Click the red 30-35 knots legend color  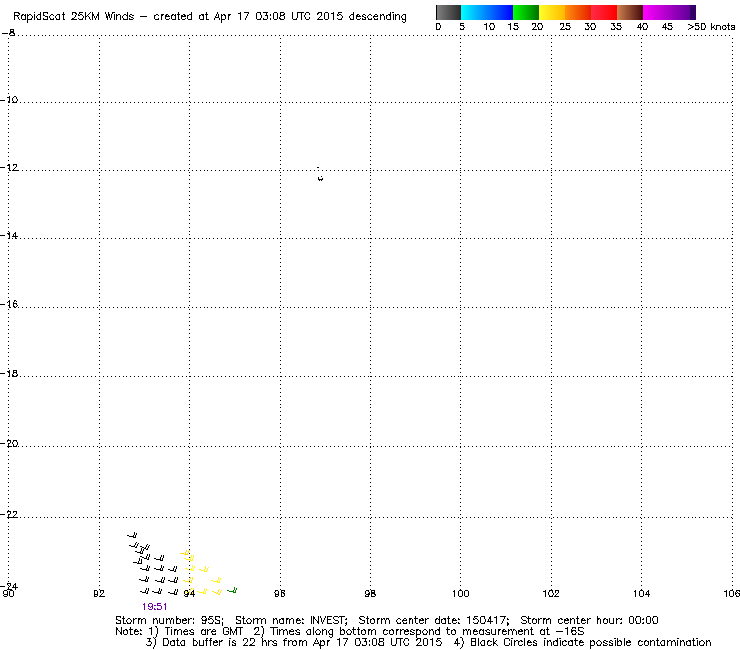point(604,12)
